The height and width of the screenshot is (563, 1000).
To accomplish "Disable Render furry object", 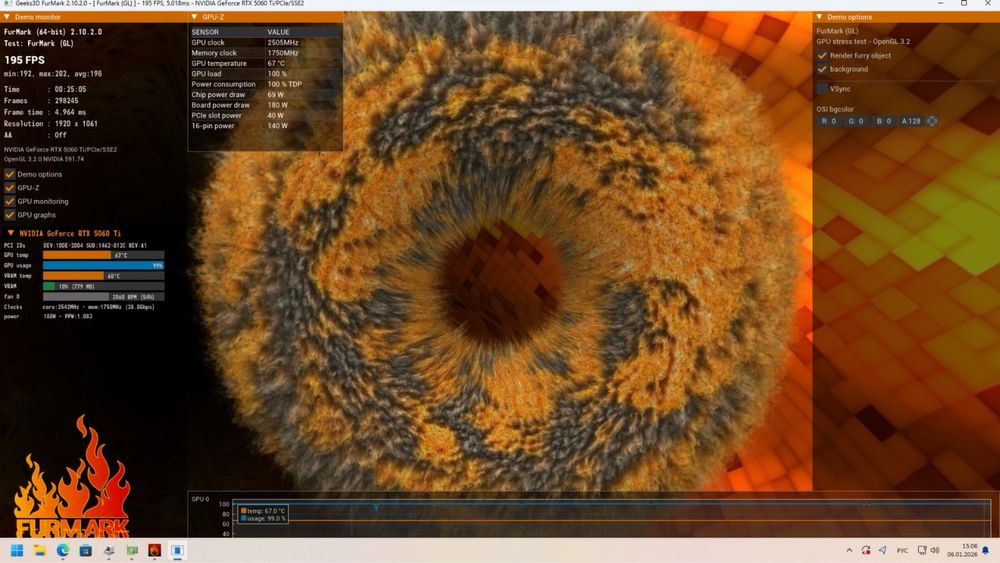I will (x=822, y=55).
